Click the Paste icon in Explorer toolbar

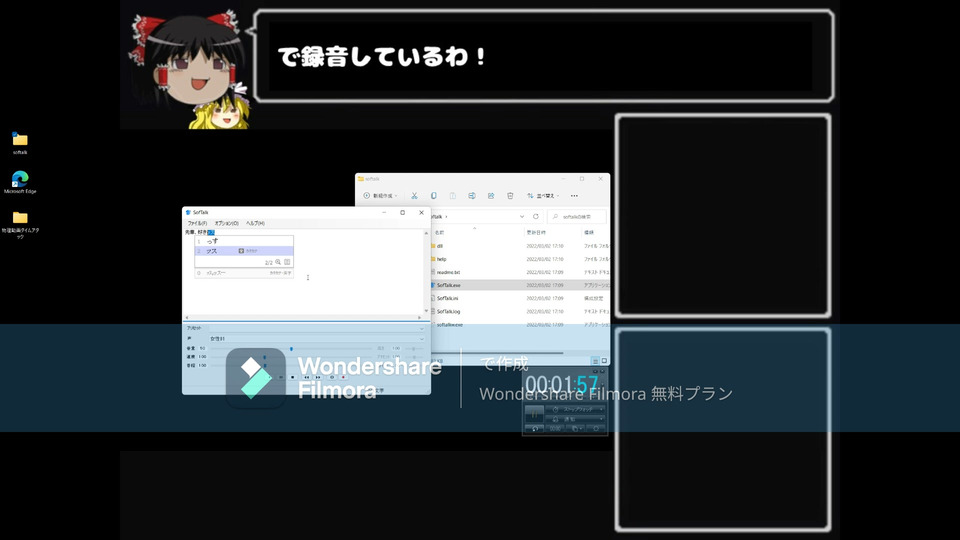(x=452, y=196)
